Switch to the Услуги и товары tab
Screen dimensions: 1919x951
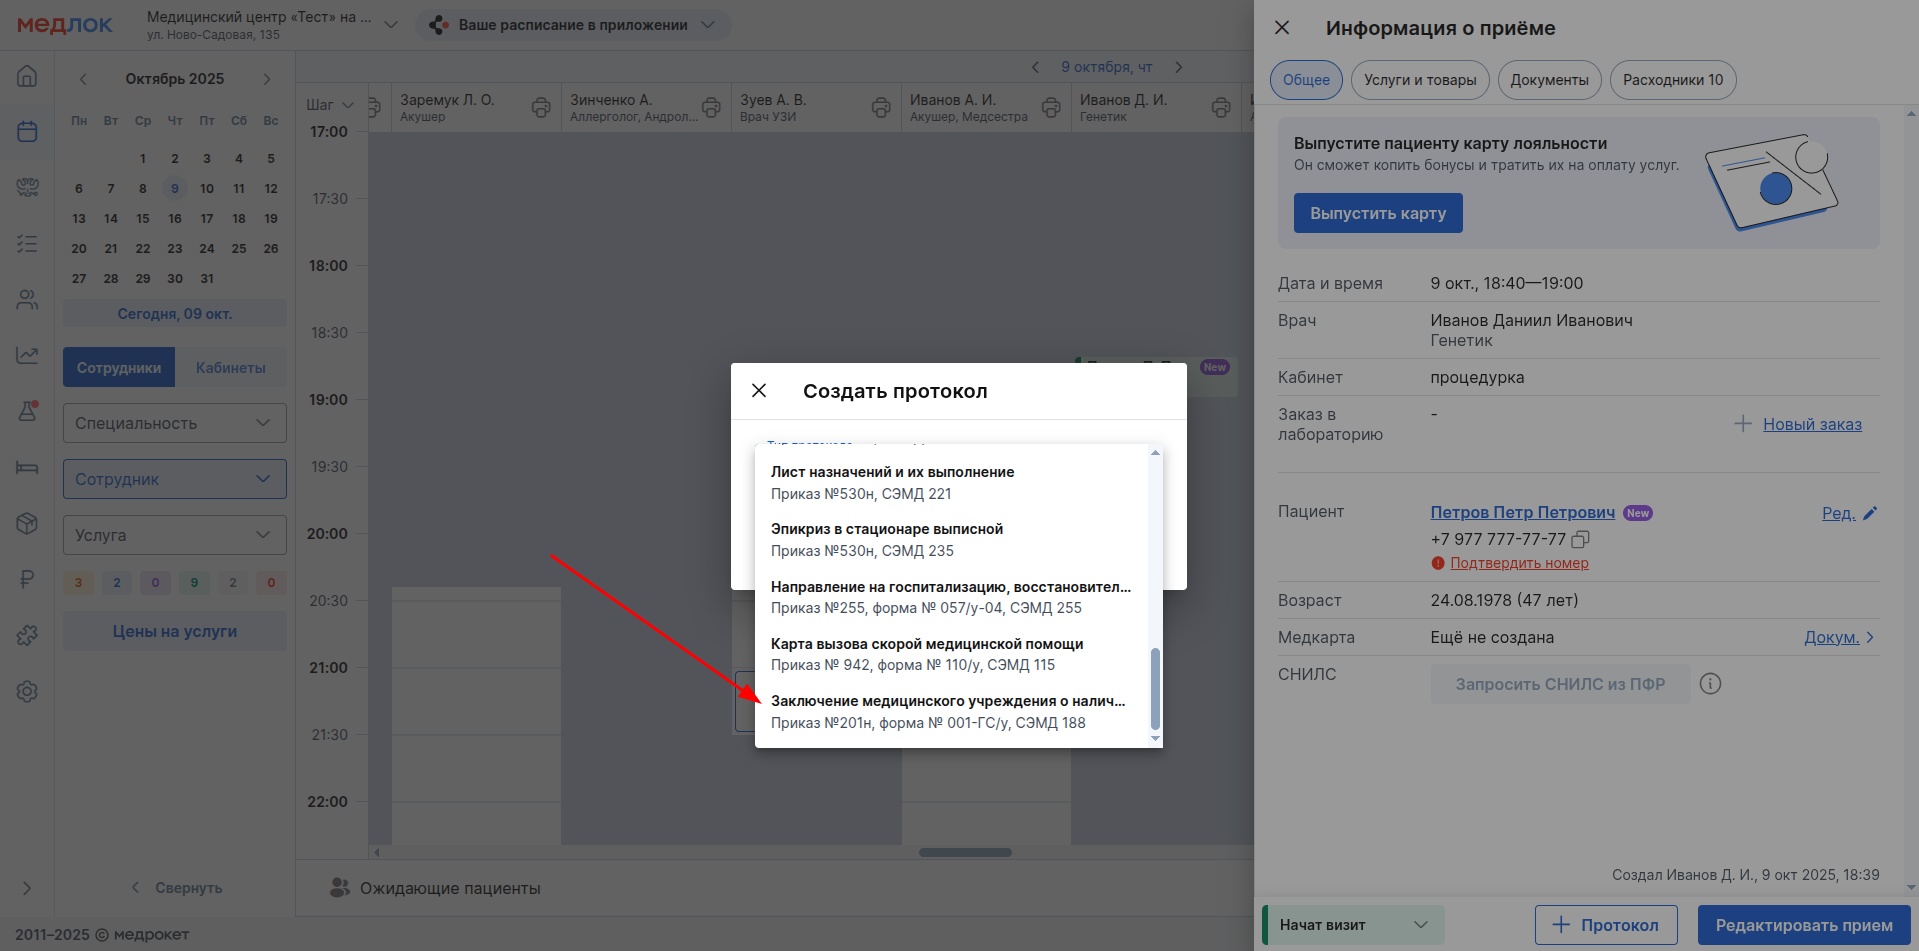[x=1419, y=80]
